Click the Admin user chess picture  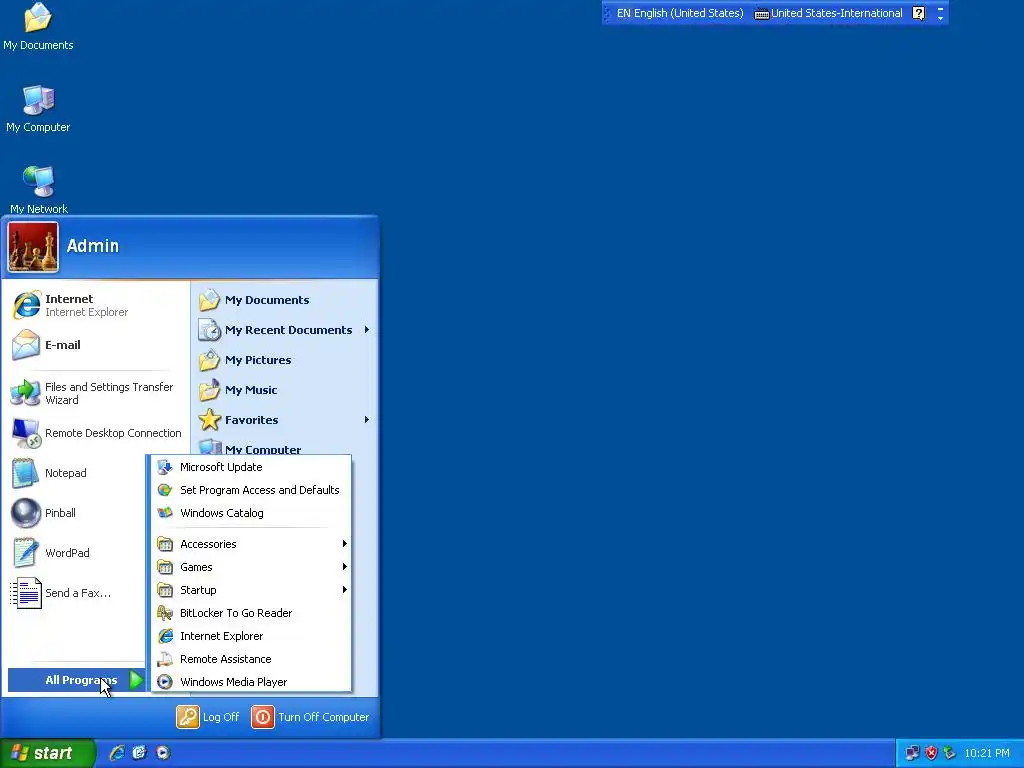click(33, 246)
